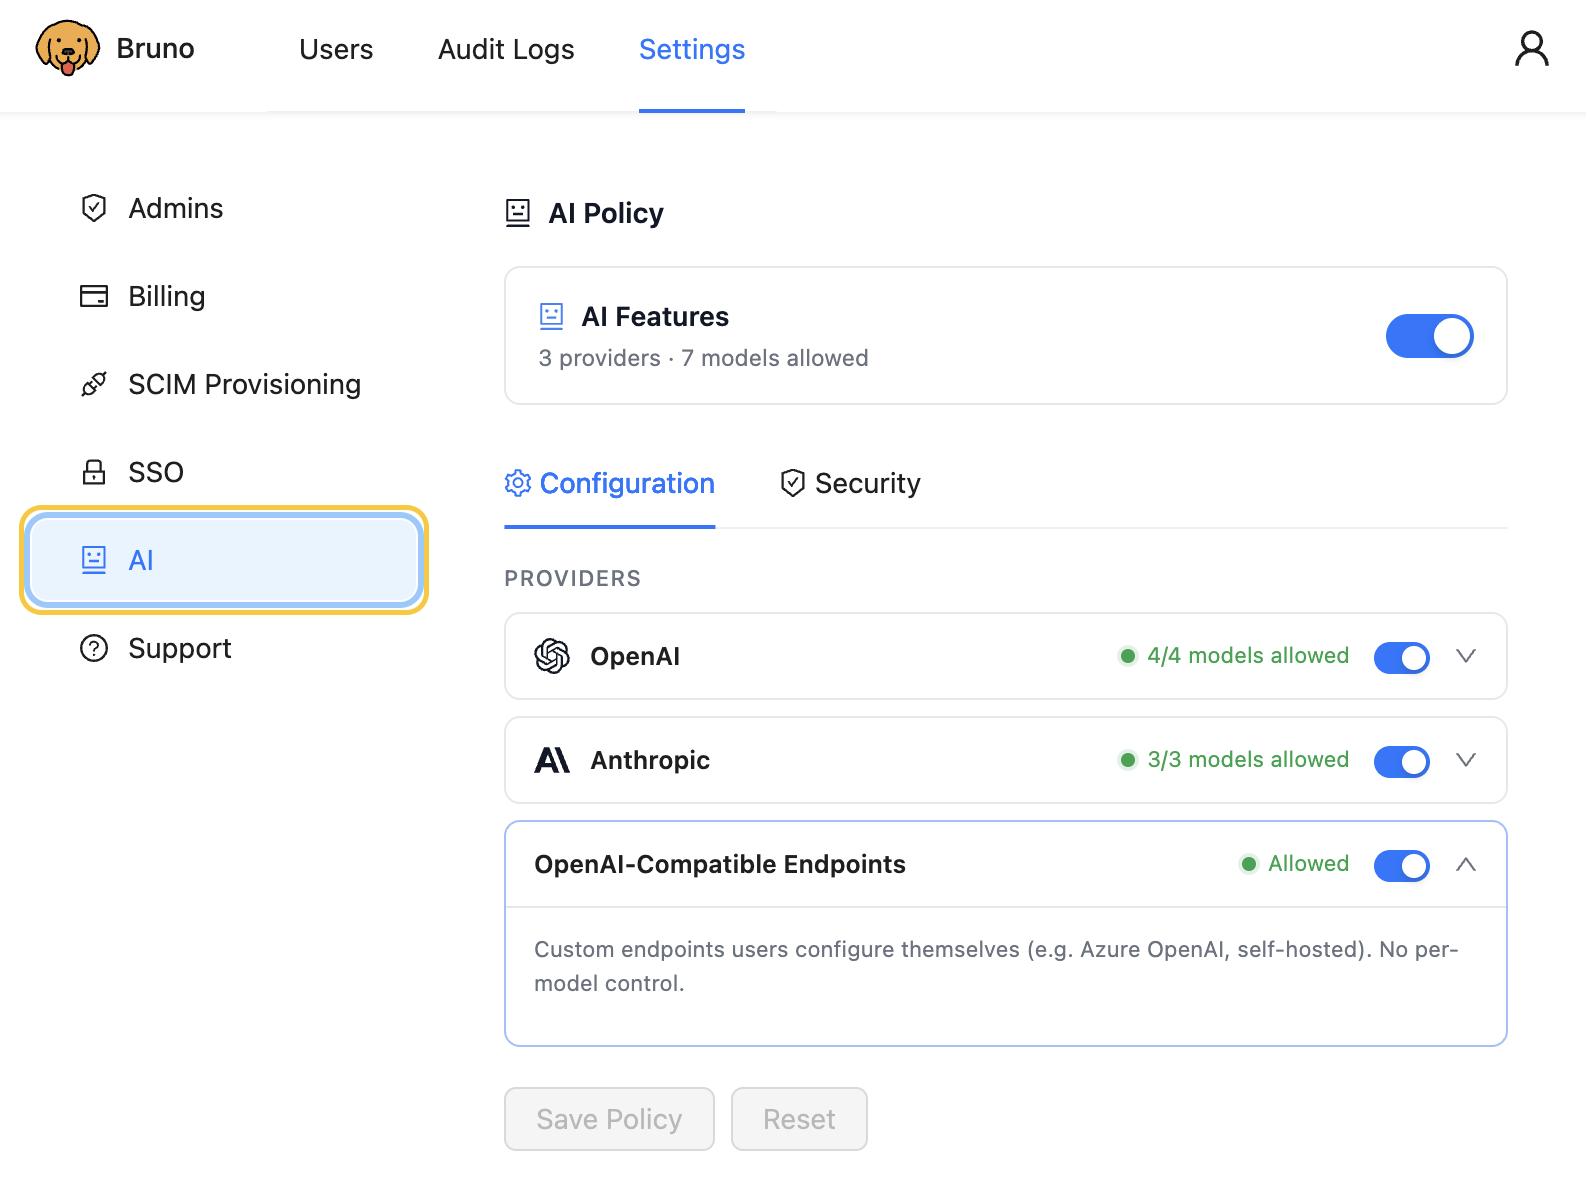Open the Audit Logs tab
Image resolution: width=1586 pixels, height=1204 pixels.
506,49
